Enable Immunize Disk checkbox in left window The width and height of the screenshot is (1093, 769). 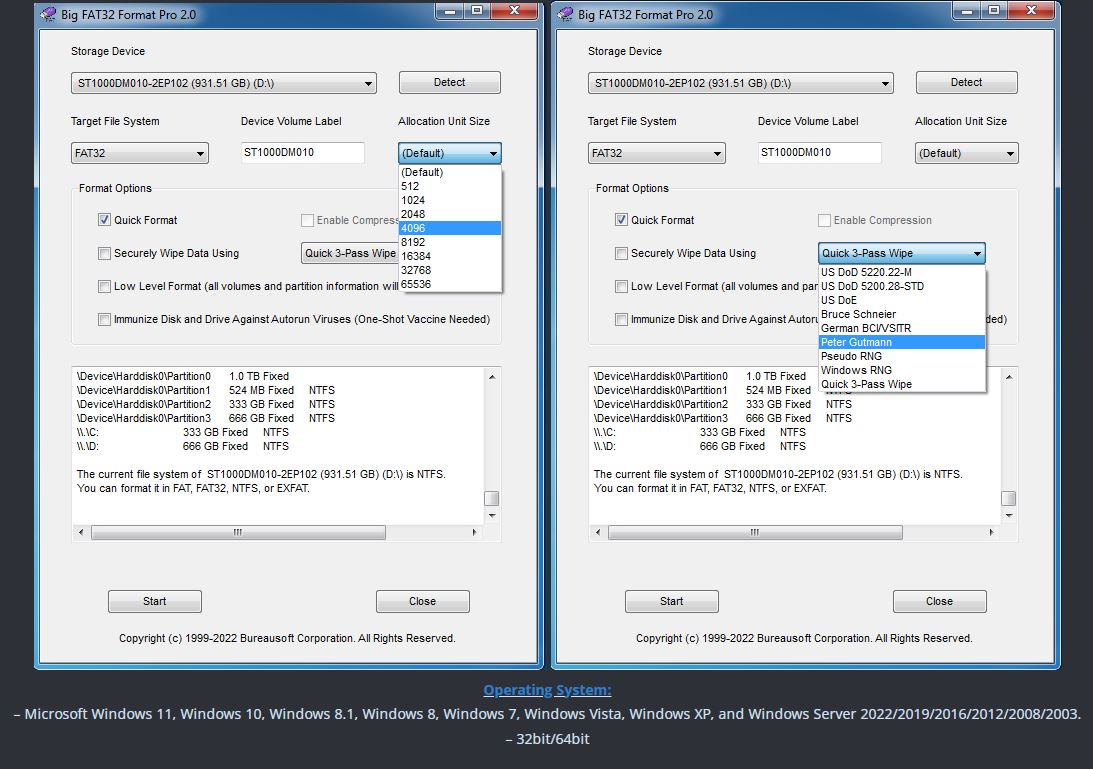[104, 319]
